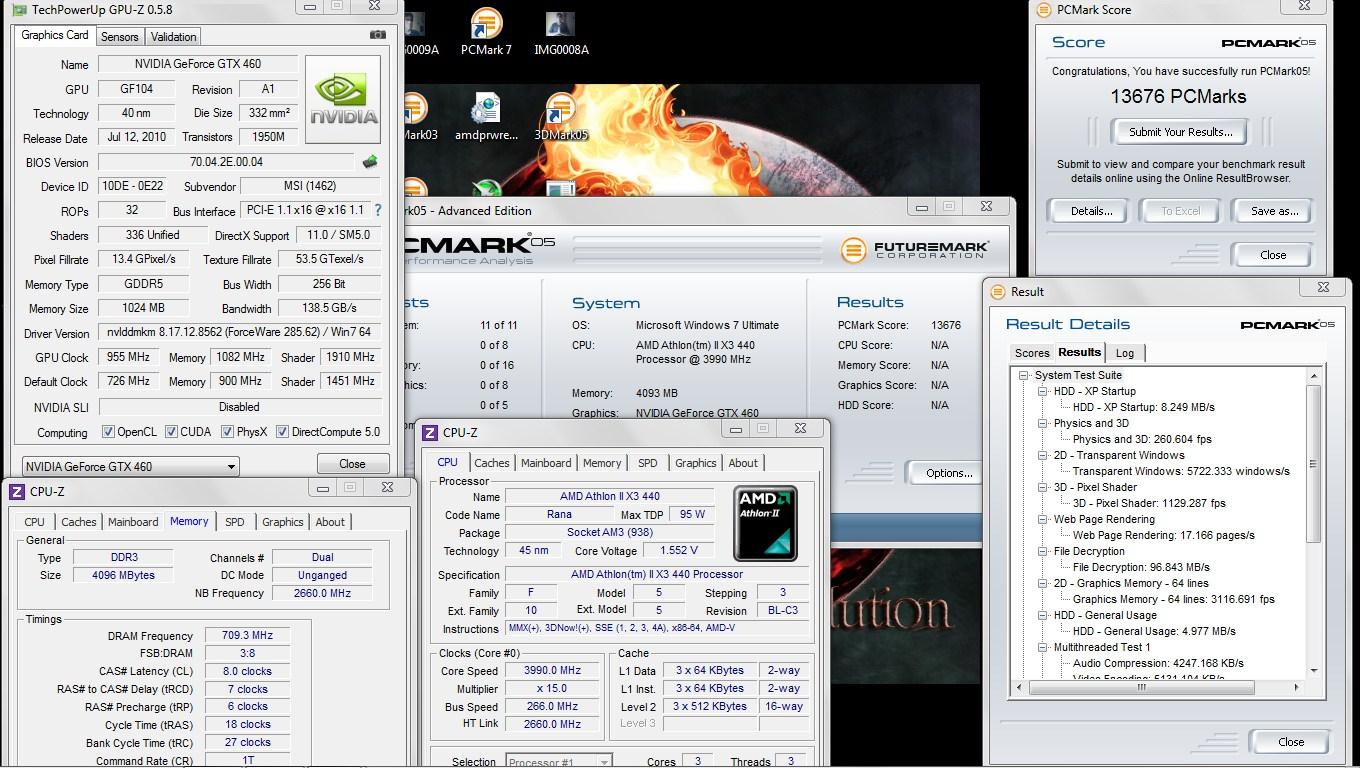
Task: Open the IMG0008A desktop image
Action: [561, 33]
